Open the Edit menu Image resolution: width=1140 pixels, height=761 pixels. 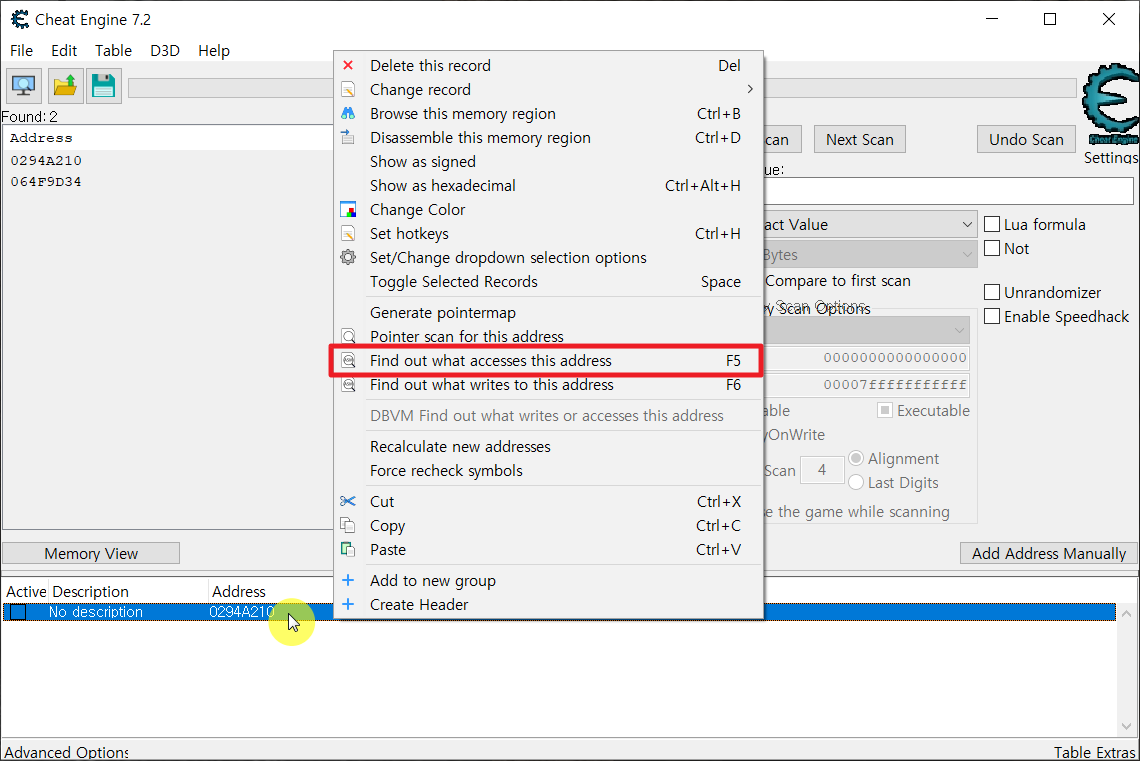(x=64, y=51)
